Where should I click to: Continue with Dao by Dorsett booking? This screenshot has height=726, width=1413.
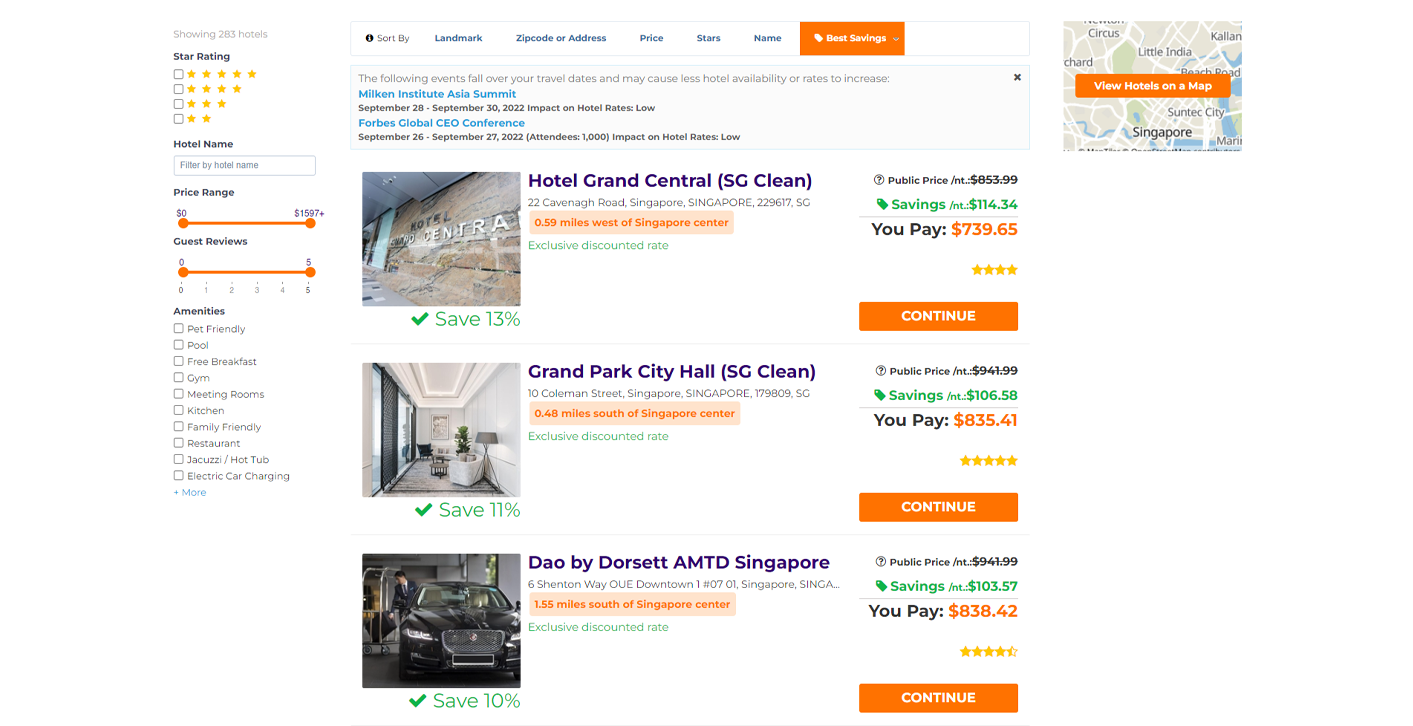[x=938, y=698]
